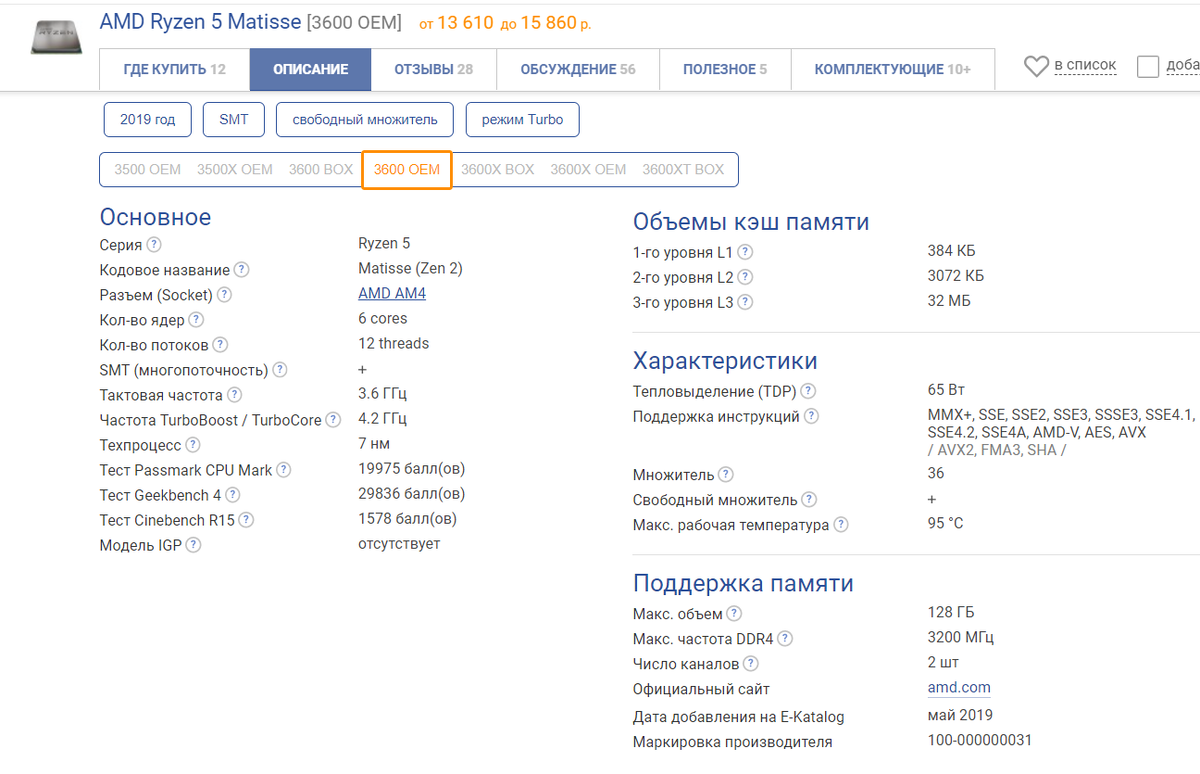Open the help tooltip for Разъем (Socket)

click(224, 295)
